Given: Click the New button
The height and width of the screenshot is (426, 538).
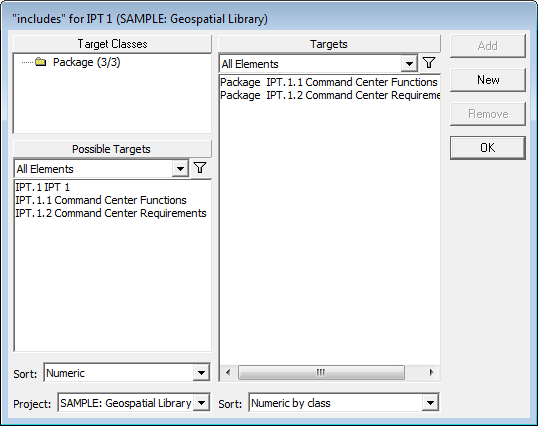Looking at the screenshot, I should point(488,80).
